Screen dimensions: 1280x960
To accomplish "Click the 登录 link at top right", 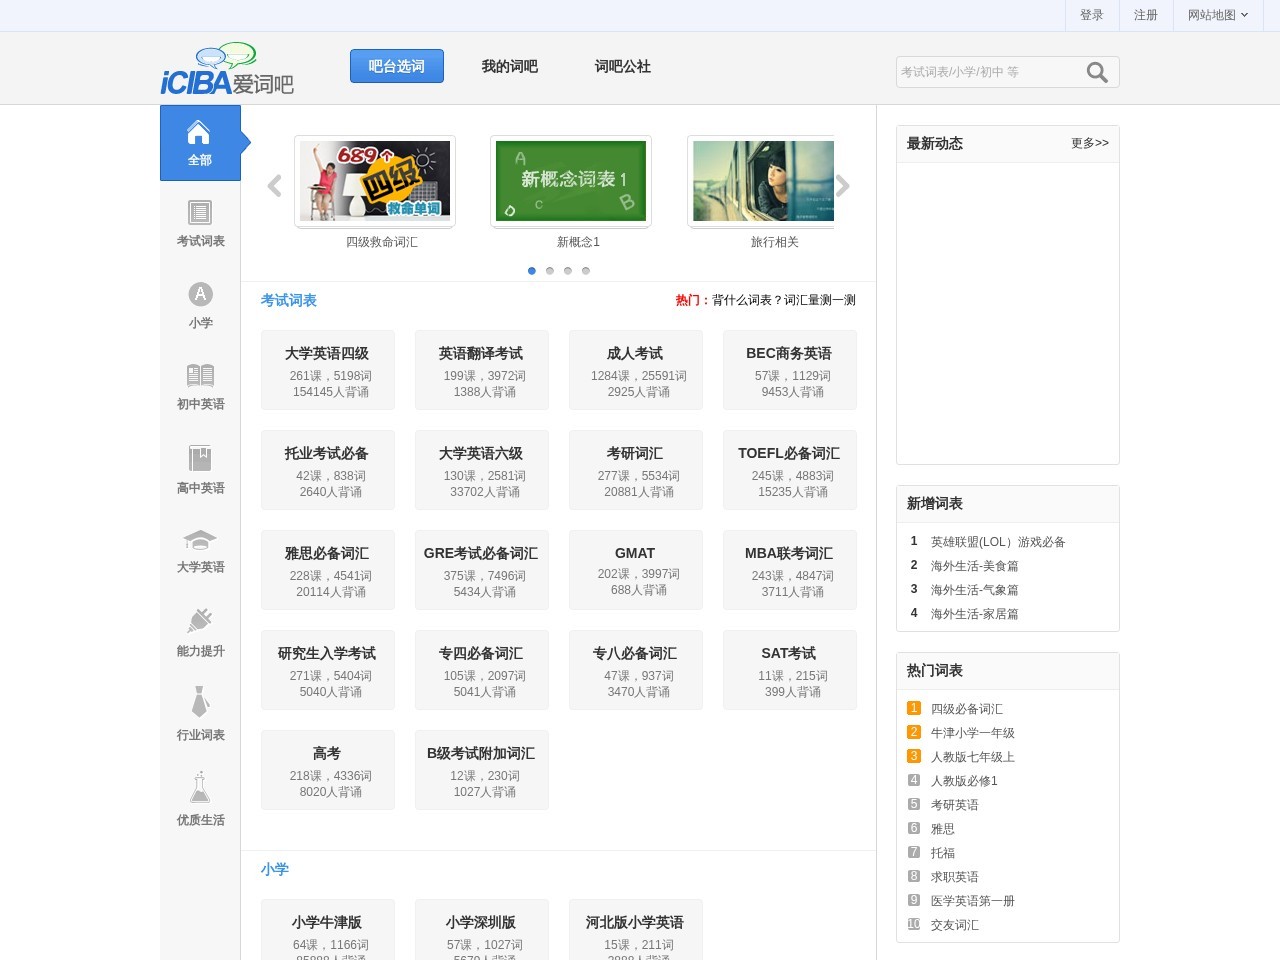I will coord(1091,15).
